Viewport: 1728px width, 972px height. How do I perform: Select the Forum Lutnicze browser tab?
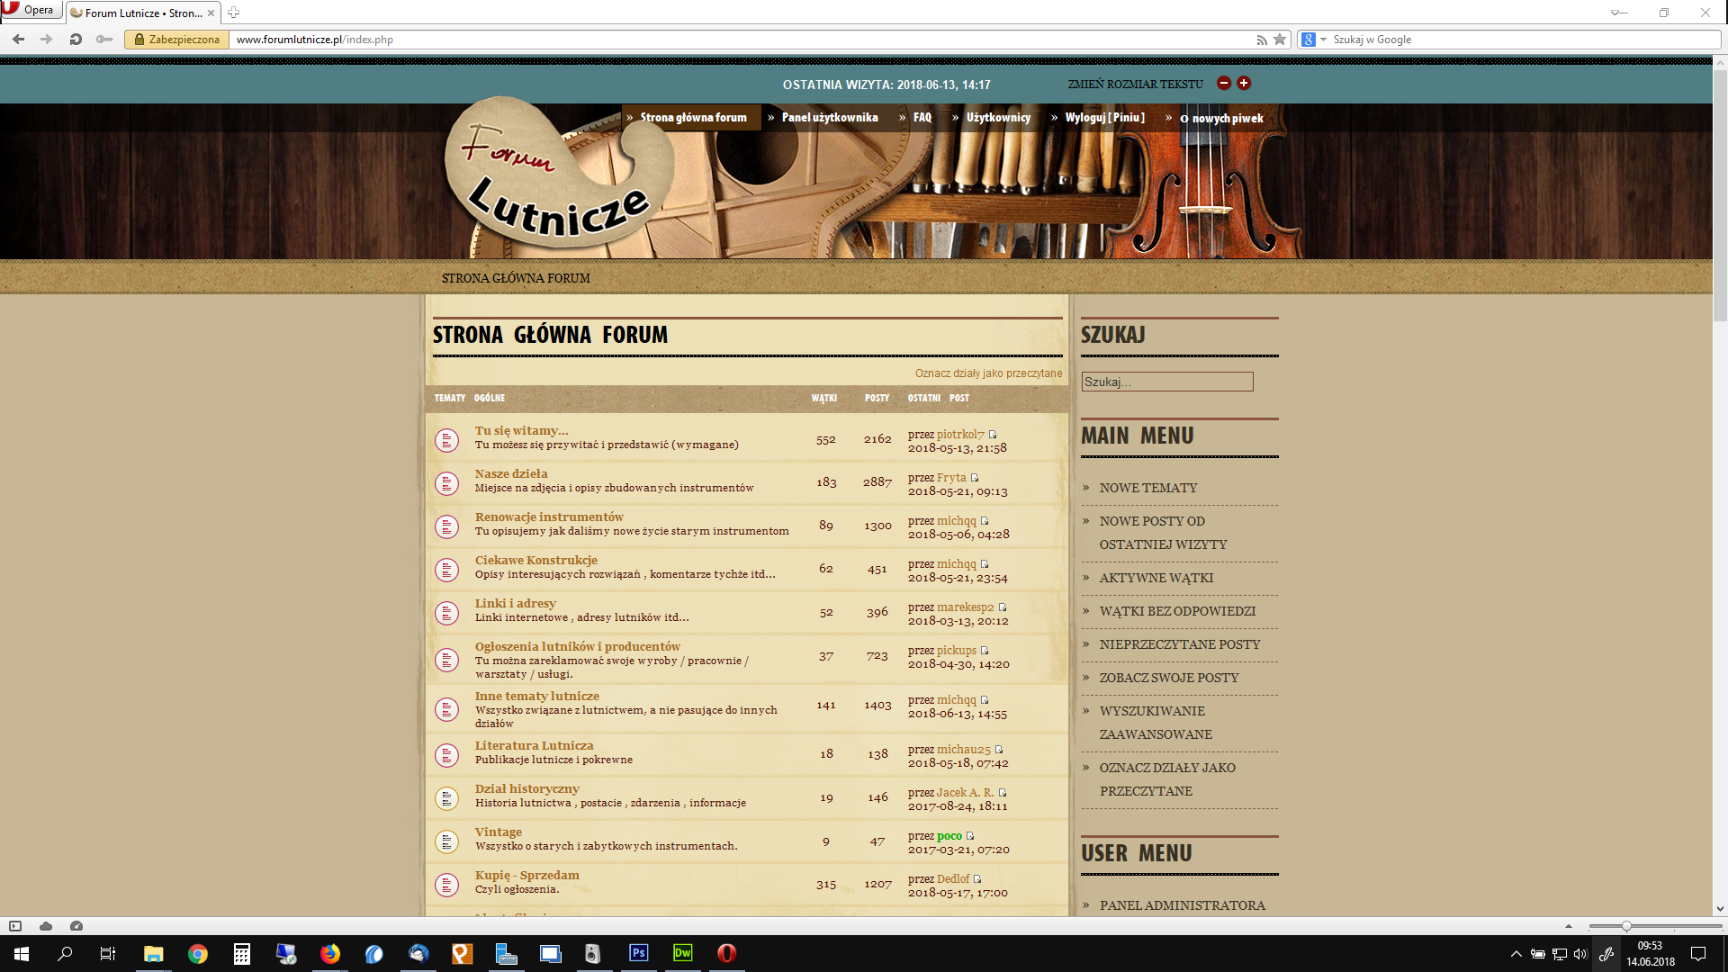click(x=140, y=13)
